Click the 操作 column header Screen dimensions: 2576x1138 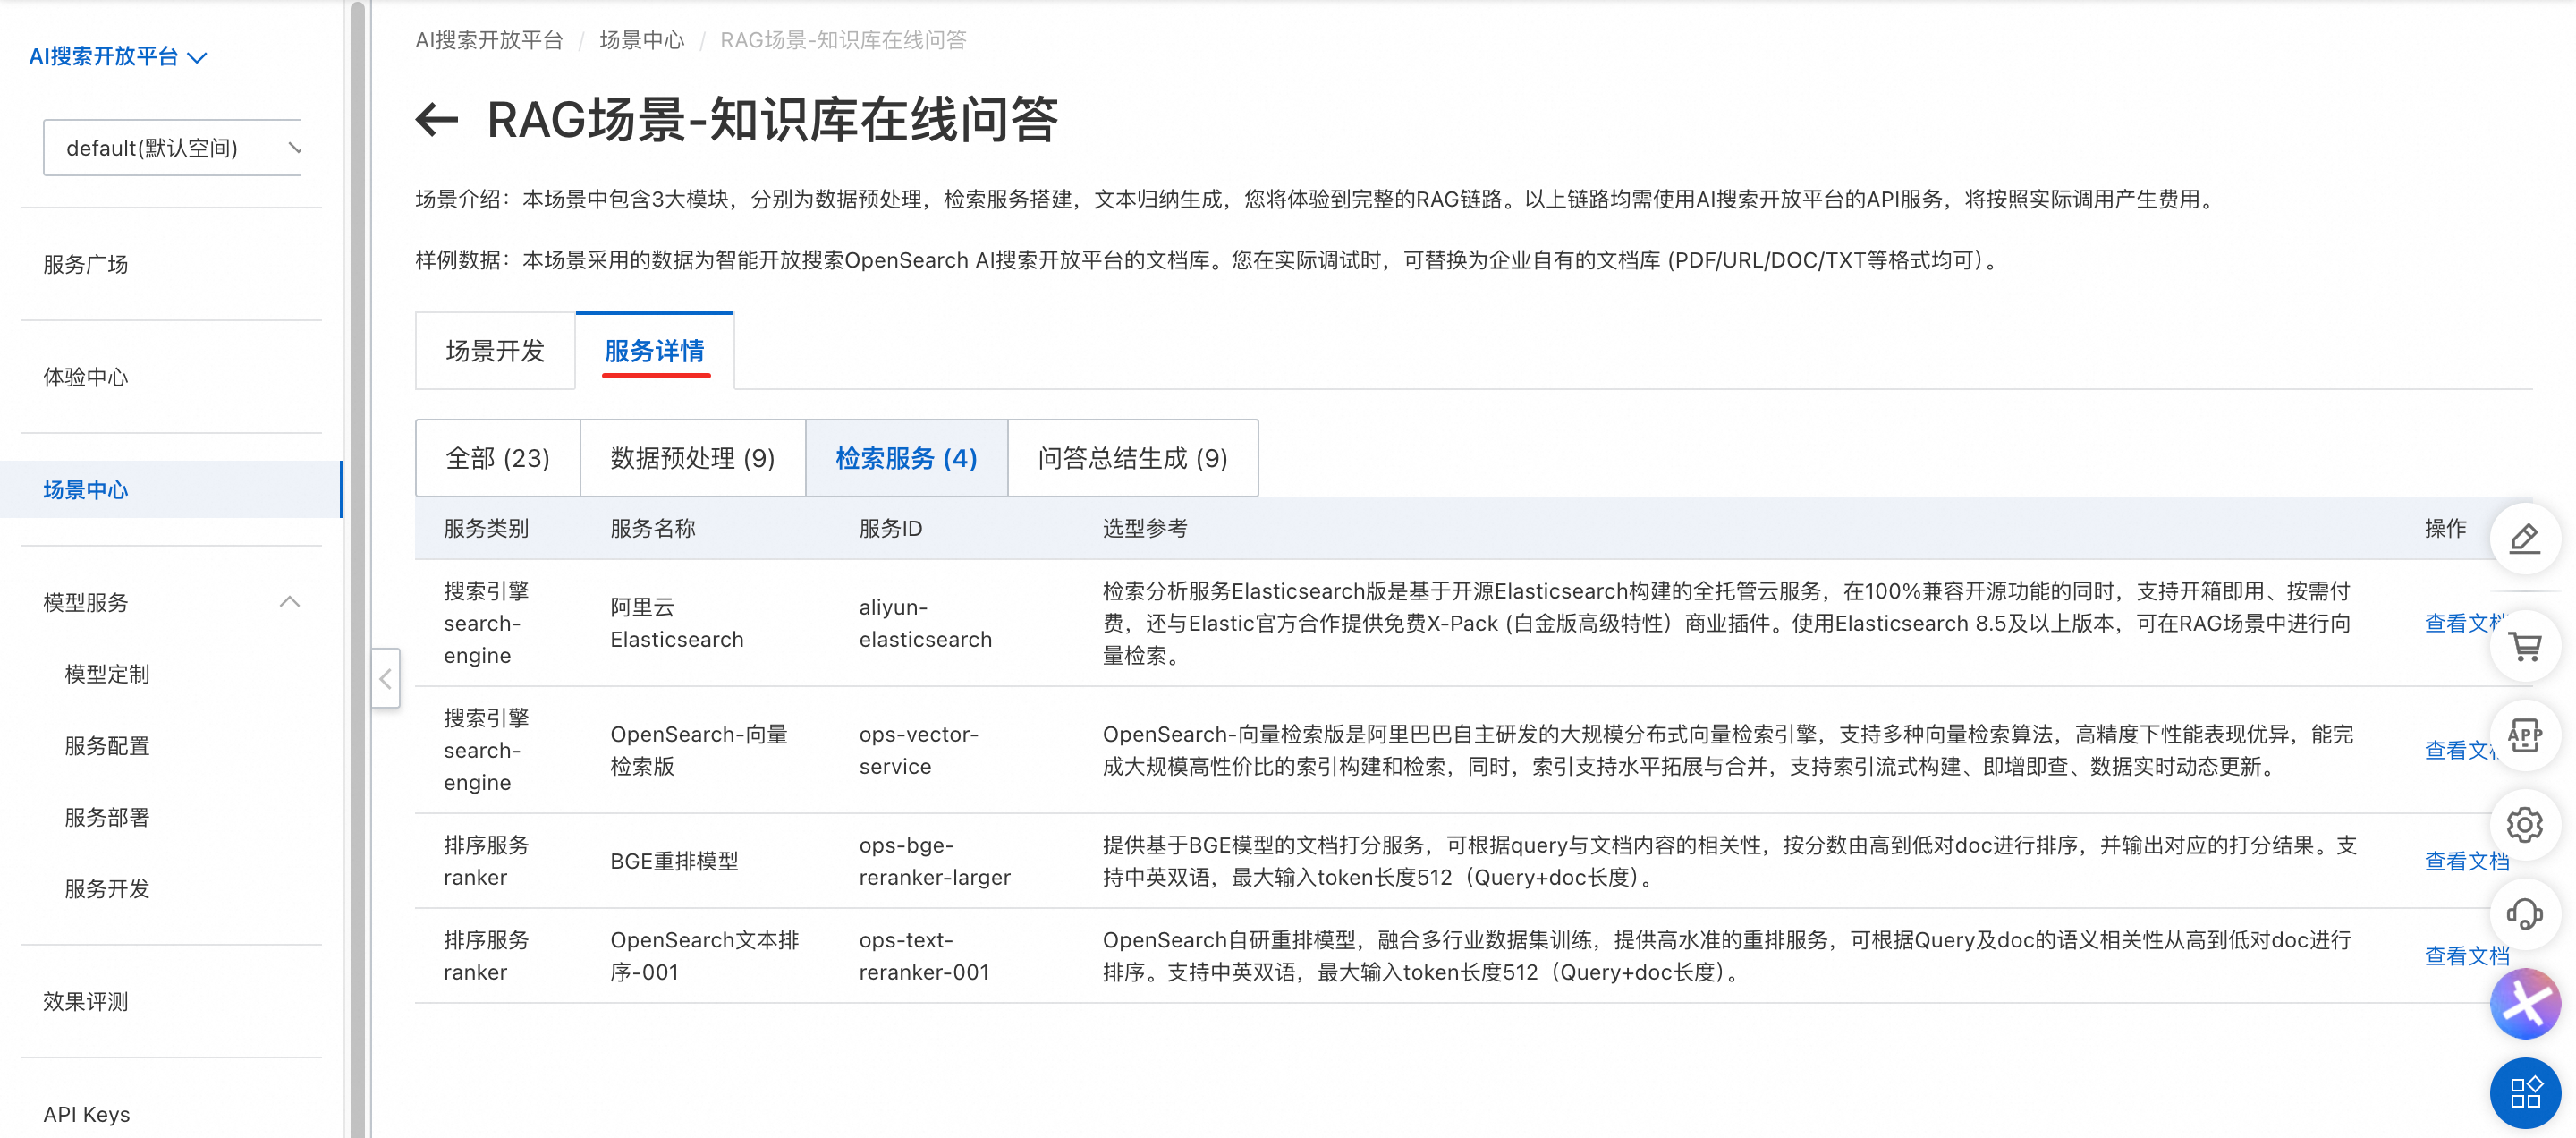[2445, 528]
